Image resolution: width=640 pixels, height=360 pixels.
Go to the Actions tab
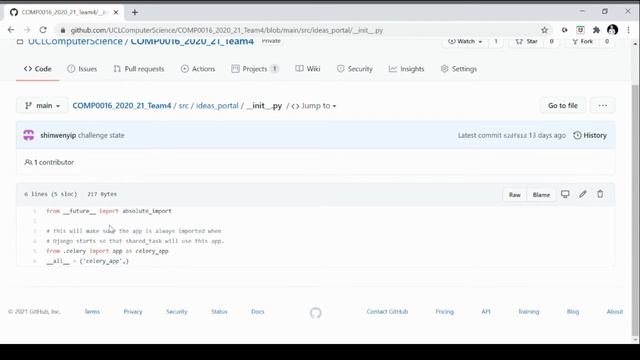point(198,69)
